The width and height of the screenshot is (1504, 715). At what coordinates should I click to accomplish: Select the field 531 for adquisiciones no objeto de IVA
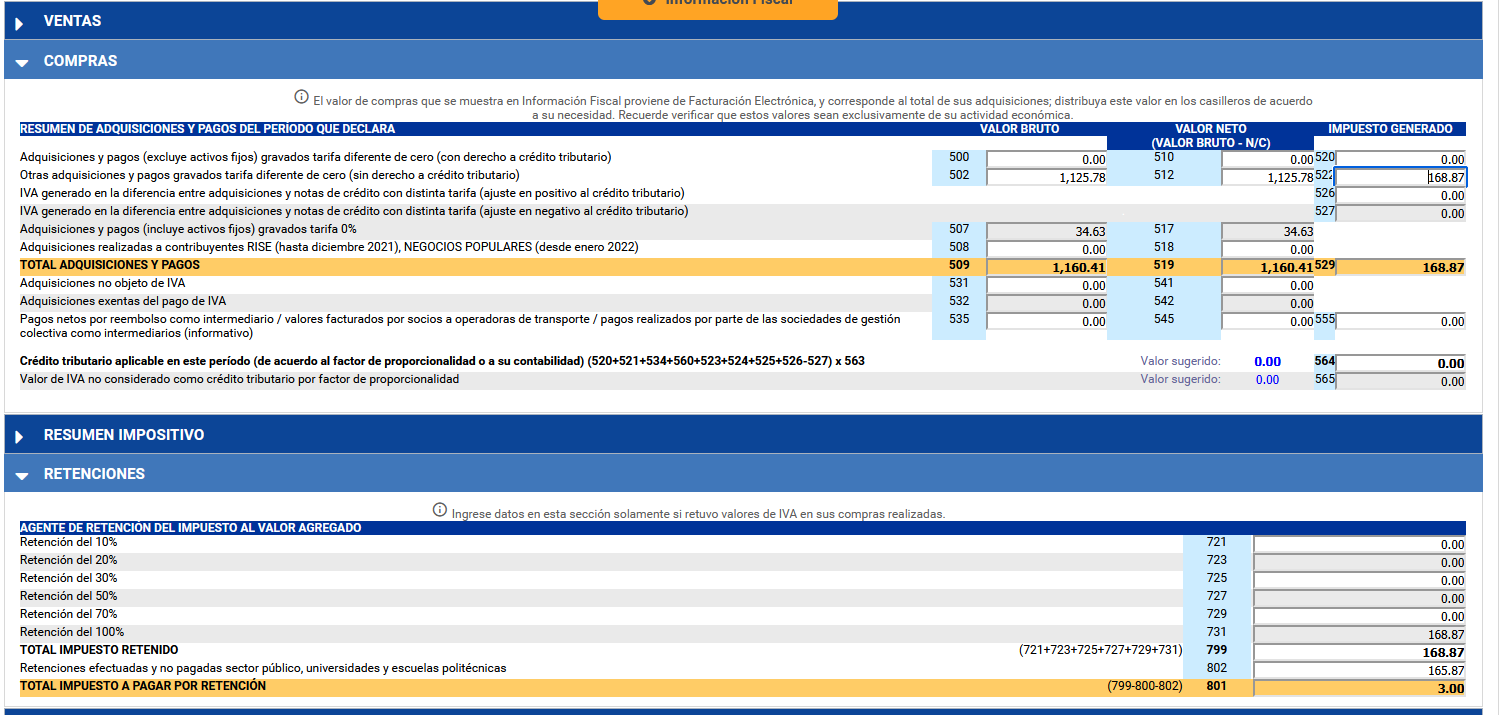(x=1046, y=285)
